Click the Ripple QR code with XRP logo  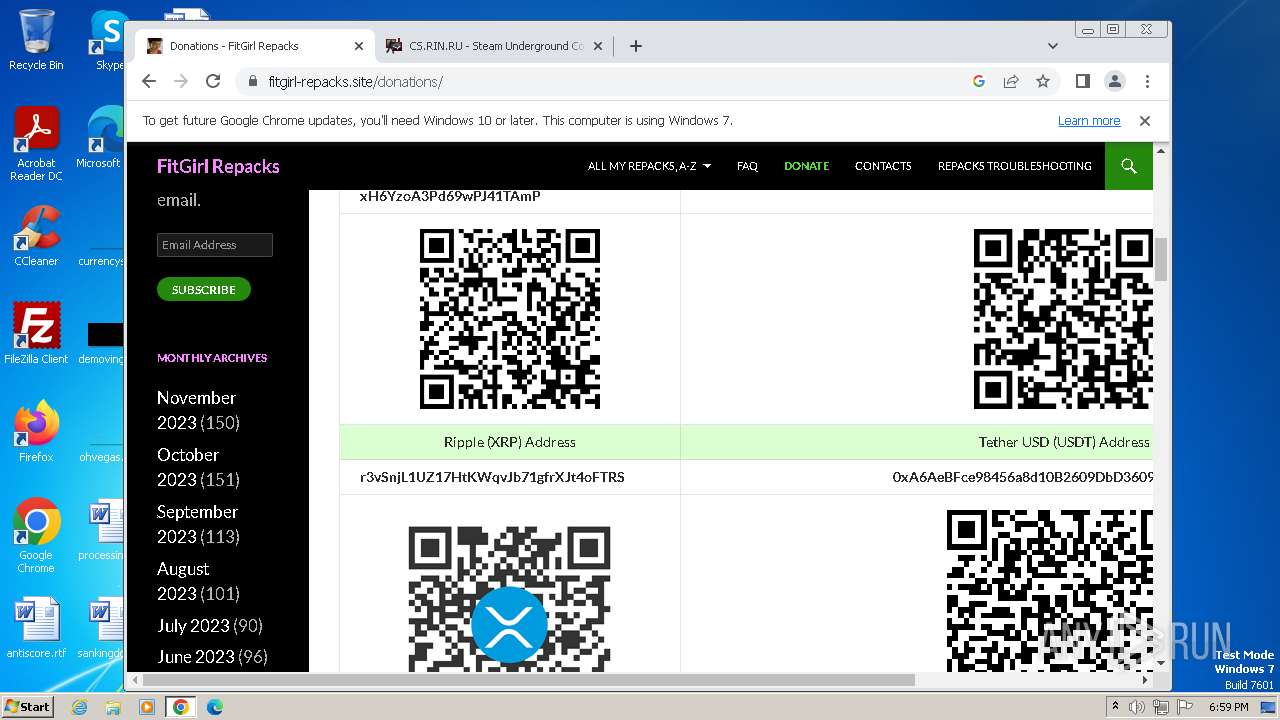pos(510,598)
